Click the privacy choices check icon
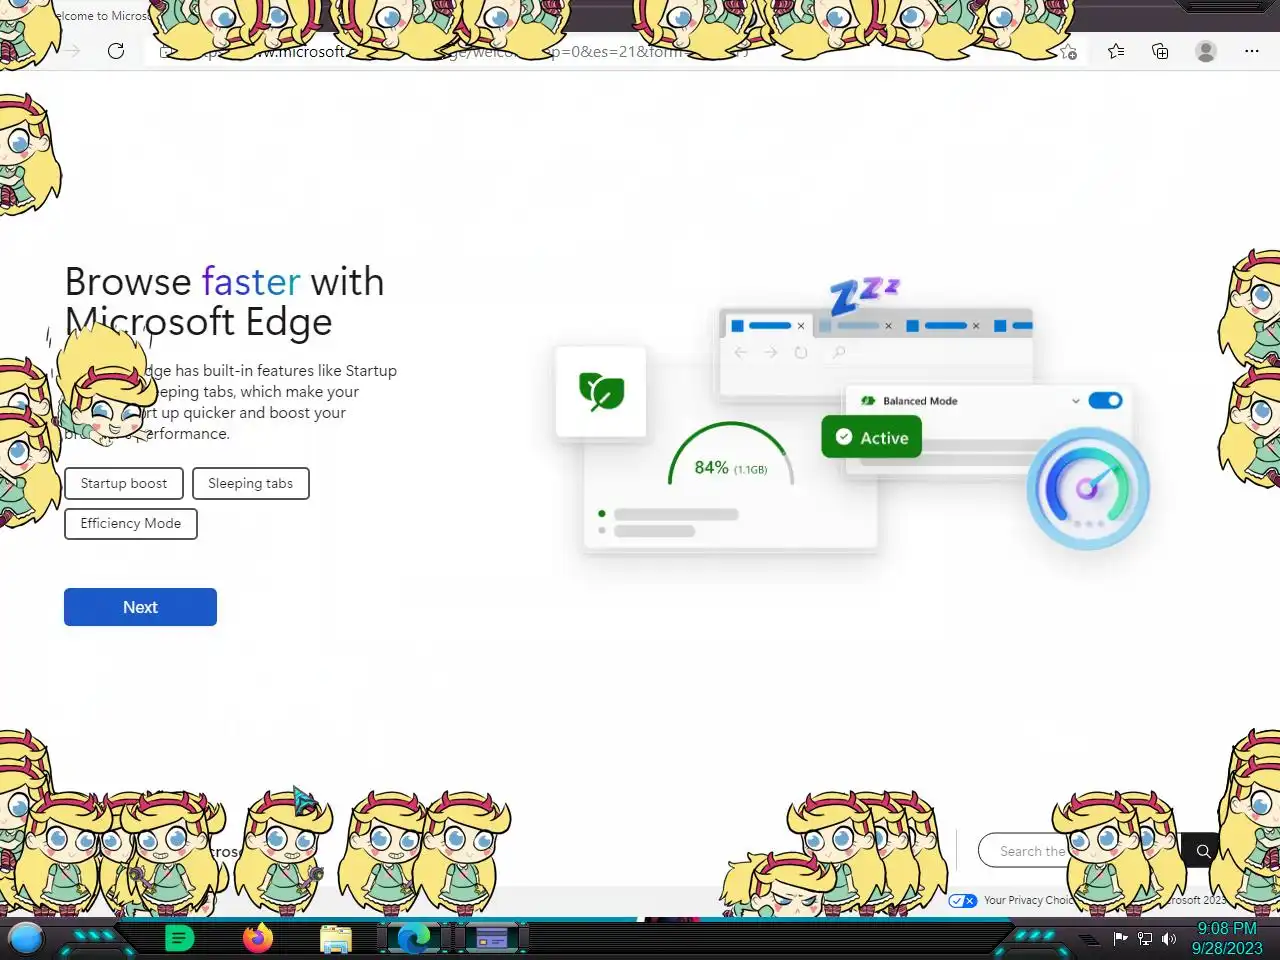Screen dimensions: 1280x960 963,900
